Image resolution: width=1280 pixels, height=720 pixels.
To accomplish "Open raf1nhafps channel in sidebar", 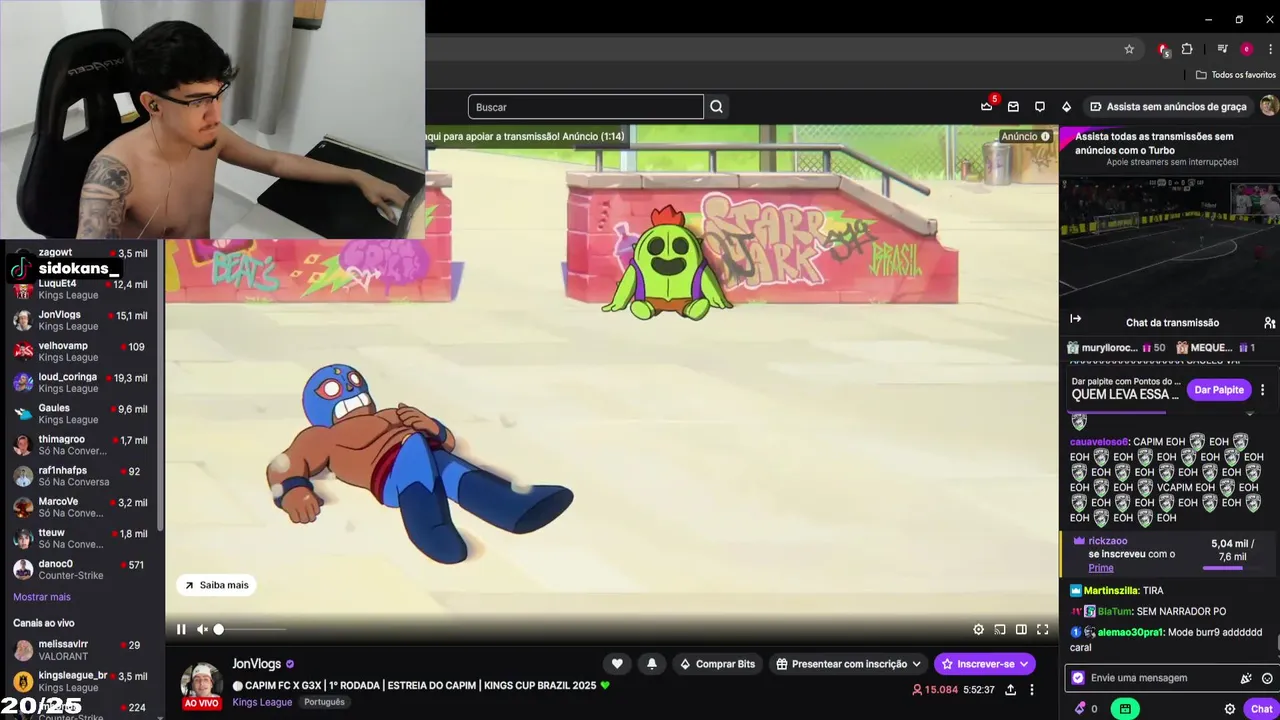I will (80, 475).
